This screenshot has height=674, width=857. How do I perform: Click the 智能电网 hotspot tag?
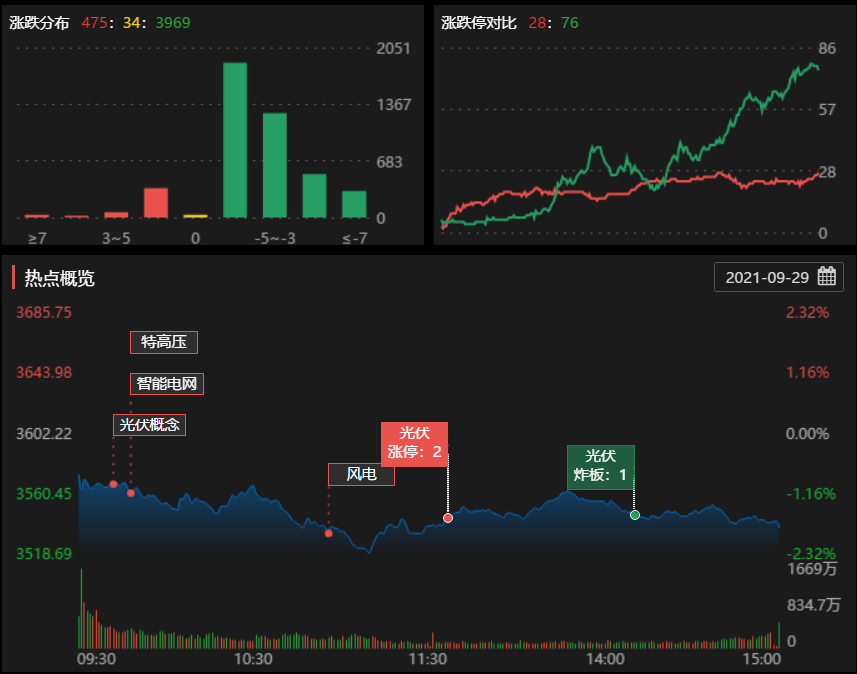pyautogui.click(x=167, y=383)
